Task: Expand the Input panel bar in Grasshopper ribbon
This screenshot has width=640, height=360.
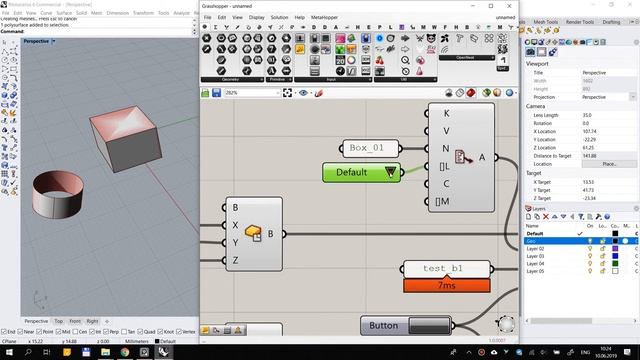Action: coord(333,80)
